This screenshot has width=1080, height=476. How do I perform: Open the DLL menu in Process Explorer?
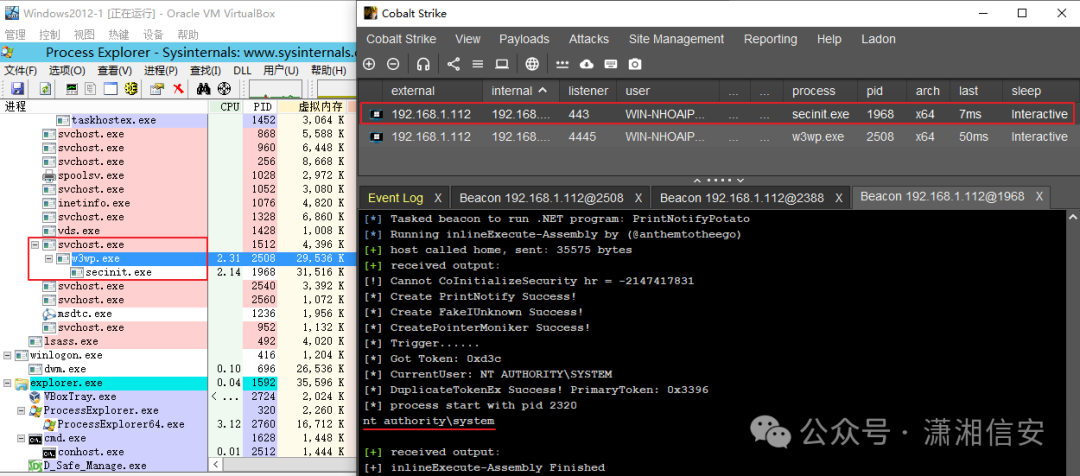[242, 70]
